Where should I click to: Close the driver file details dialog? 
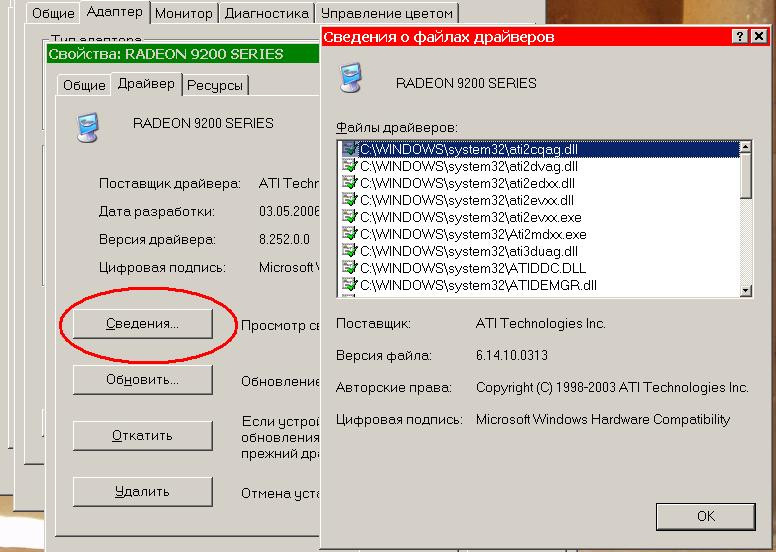click(x=758, y=36)
